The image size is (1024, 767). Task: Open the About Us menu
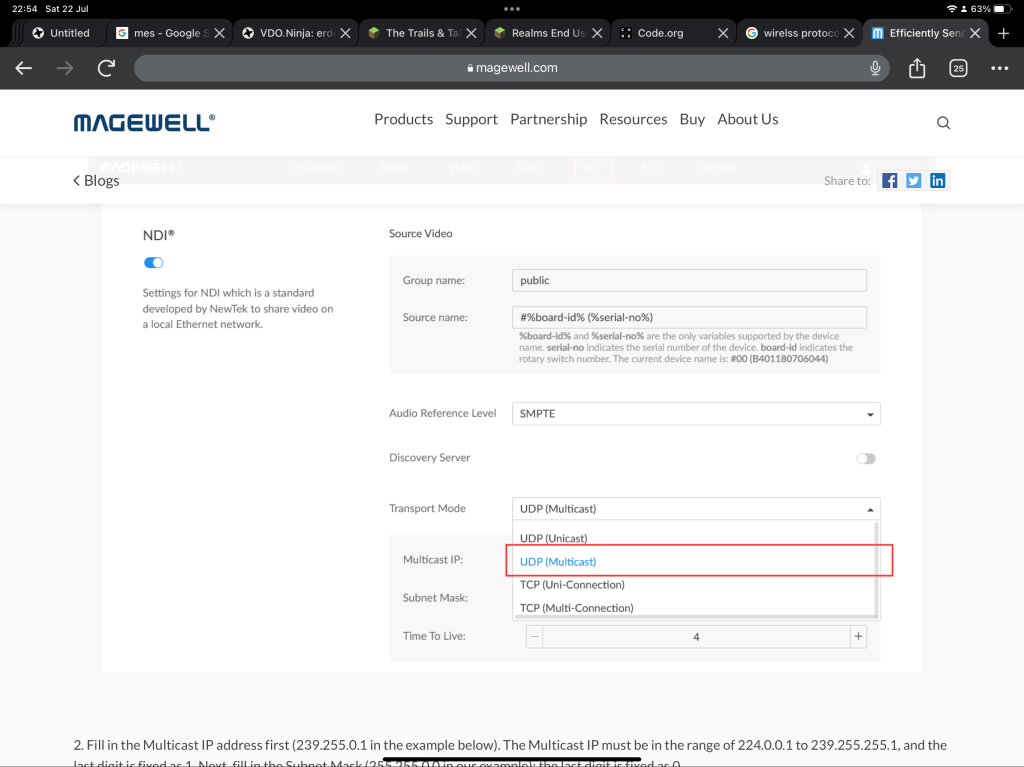748,120
